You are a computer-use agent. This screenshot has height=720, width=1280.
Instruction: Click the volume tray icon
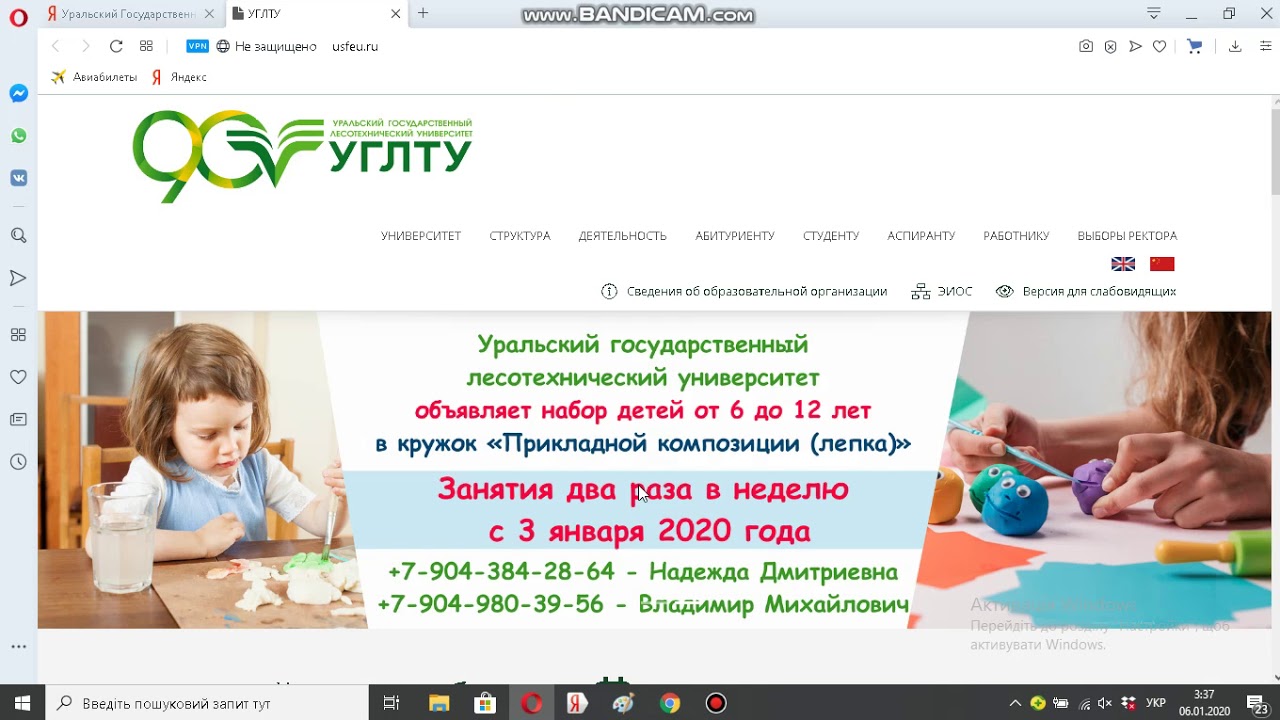tap(1105, 703)
